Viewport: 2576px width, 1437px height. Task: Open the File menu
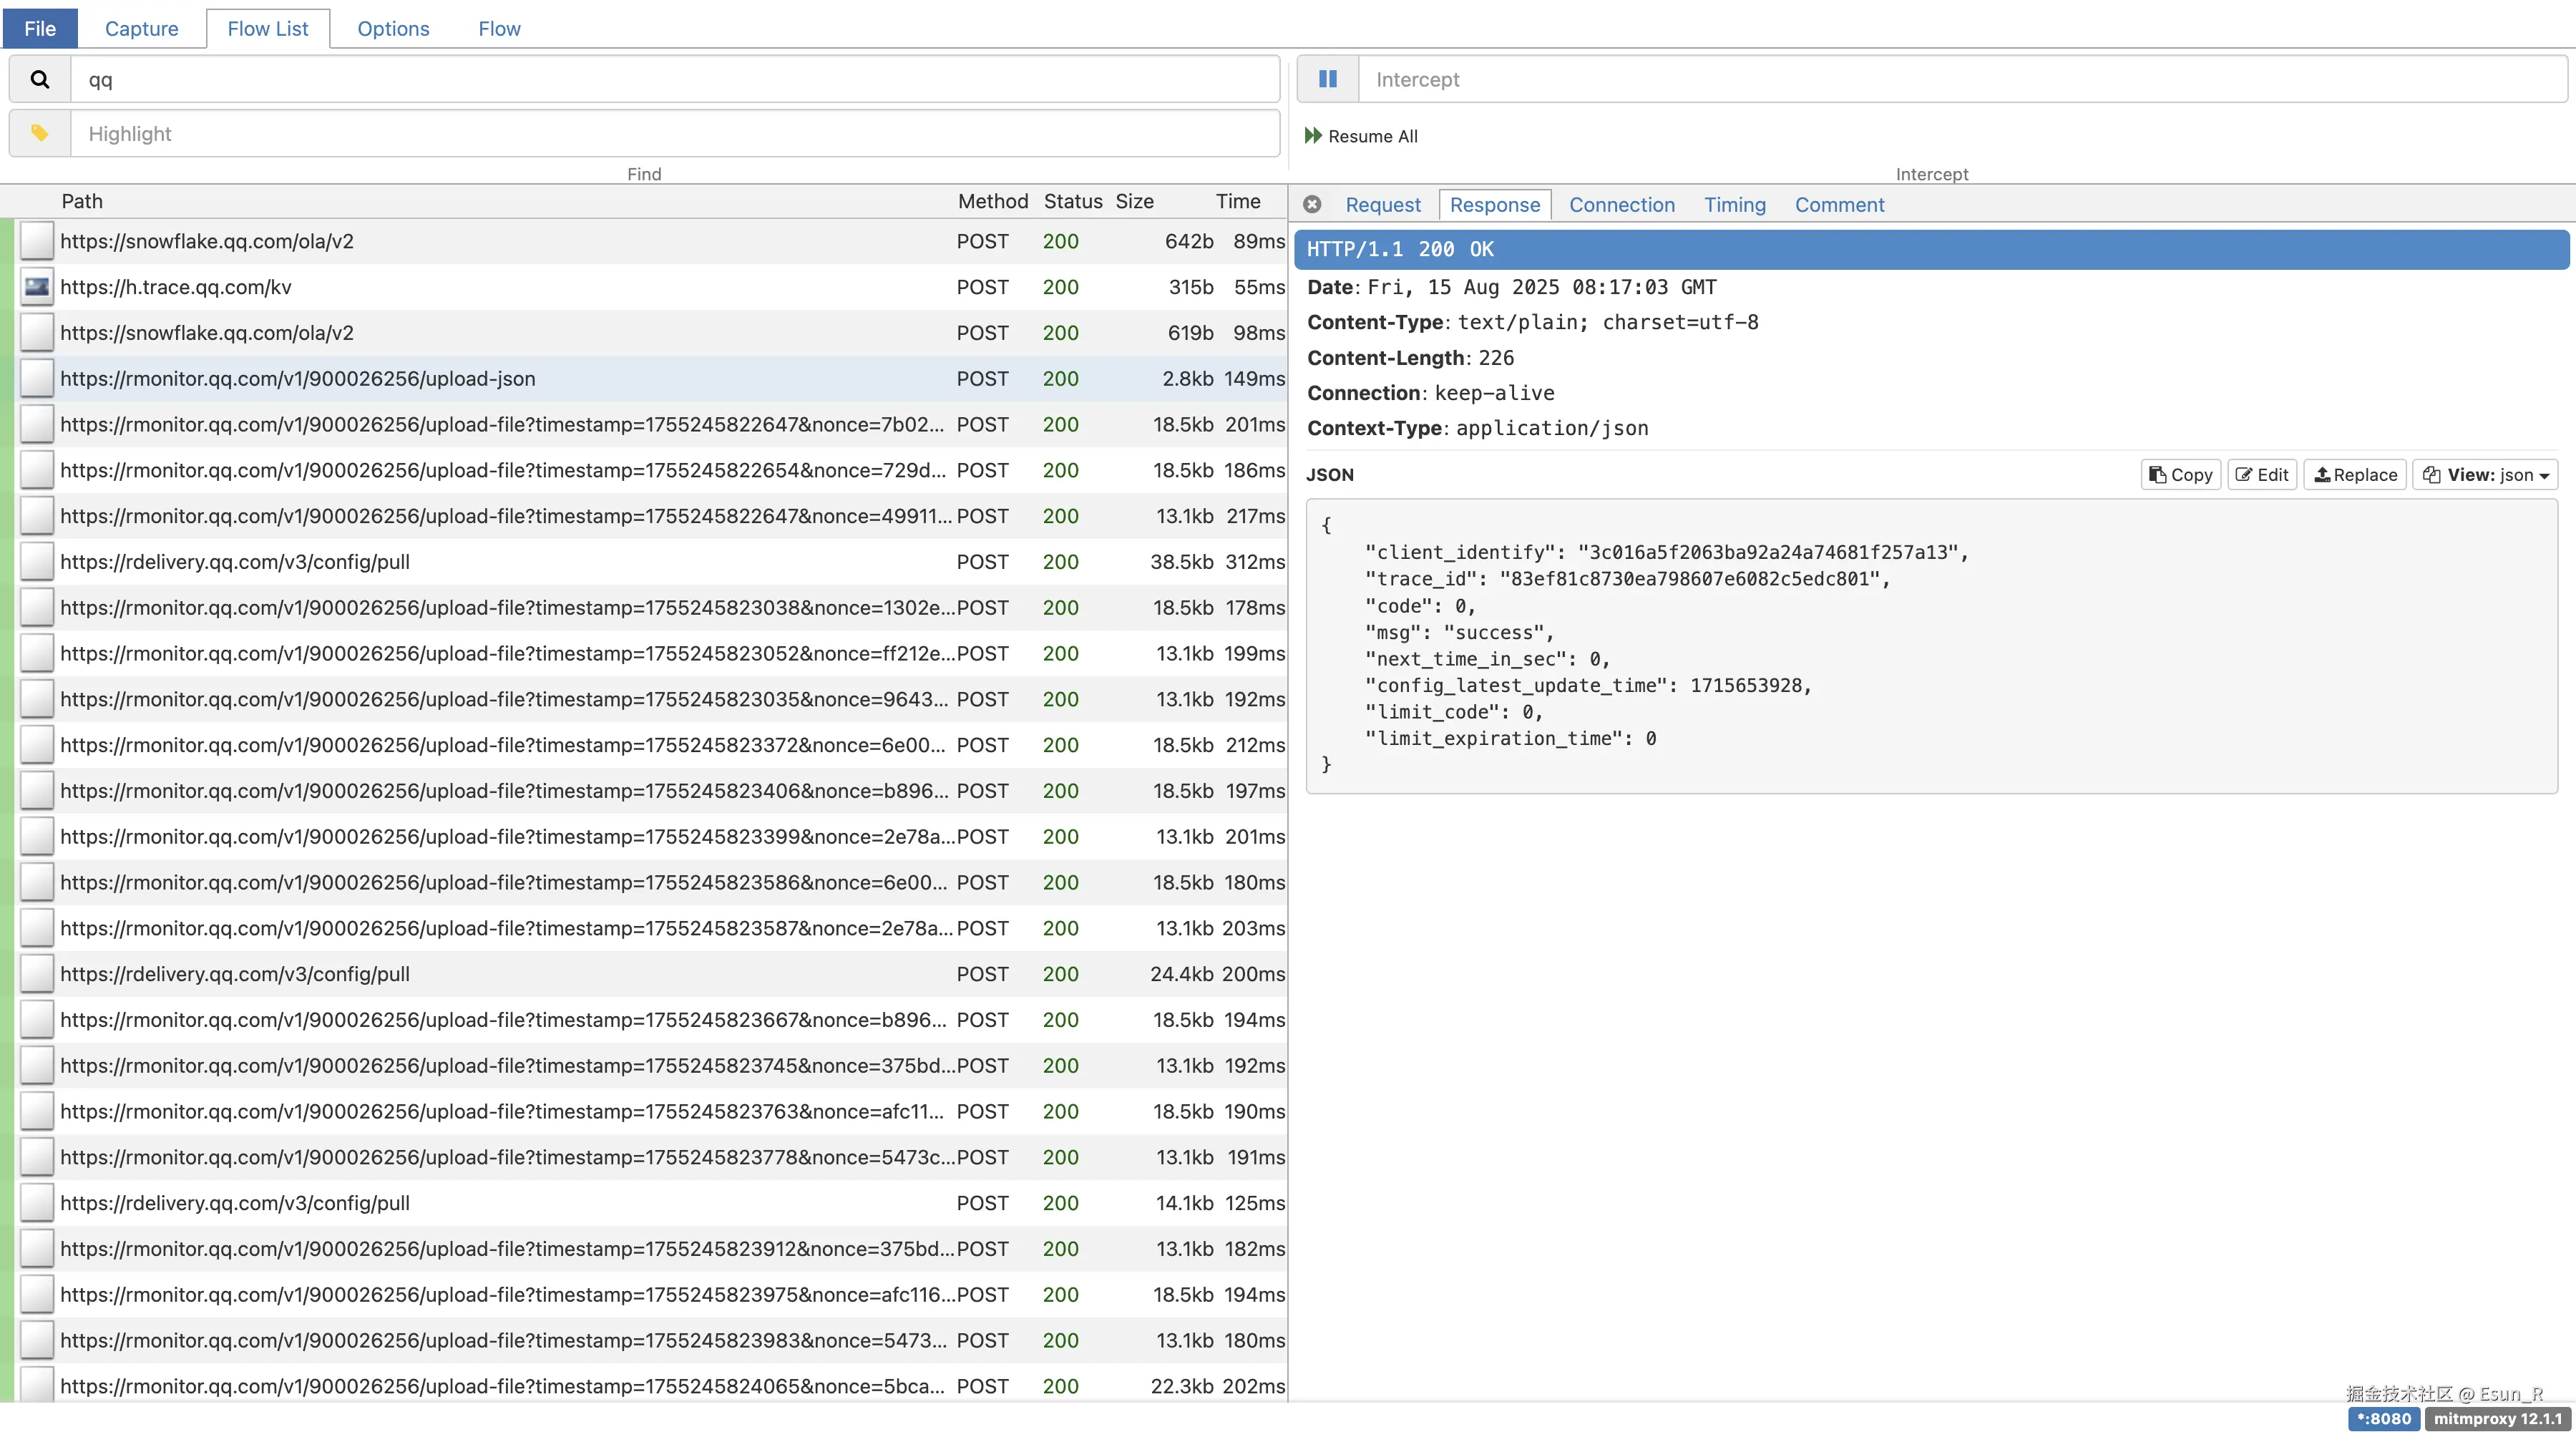pos(40,28)
